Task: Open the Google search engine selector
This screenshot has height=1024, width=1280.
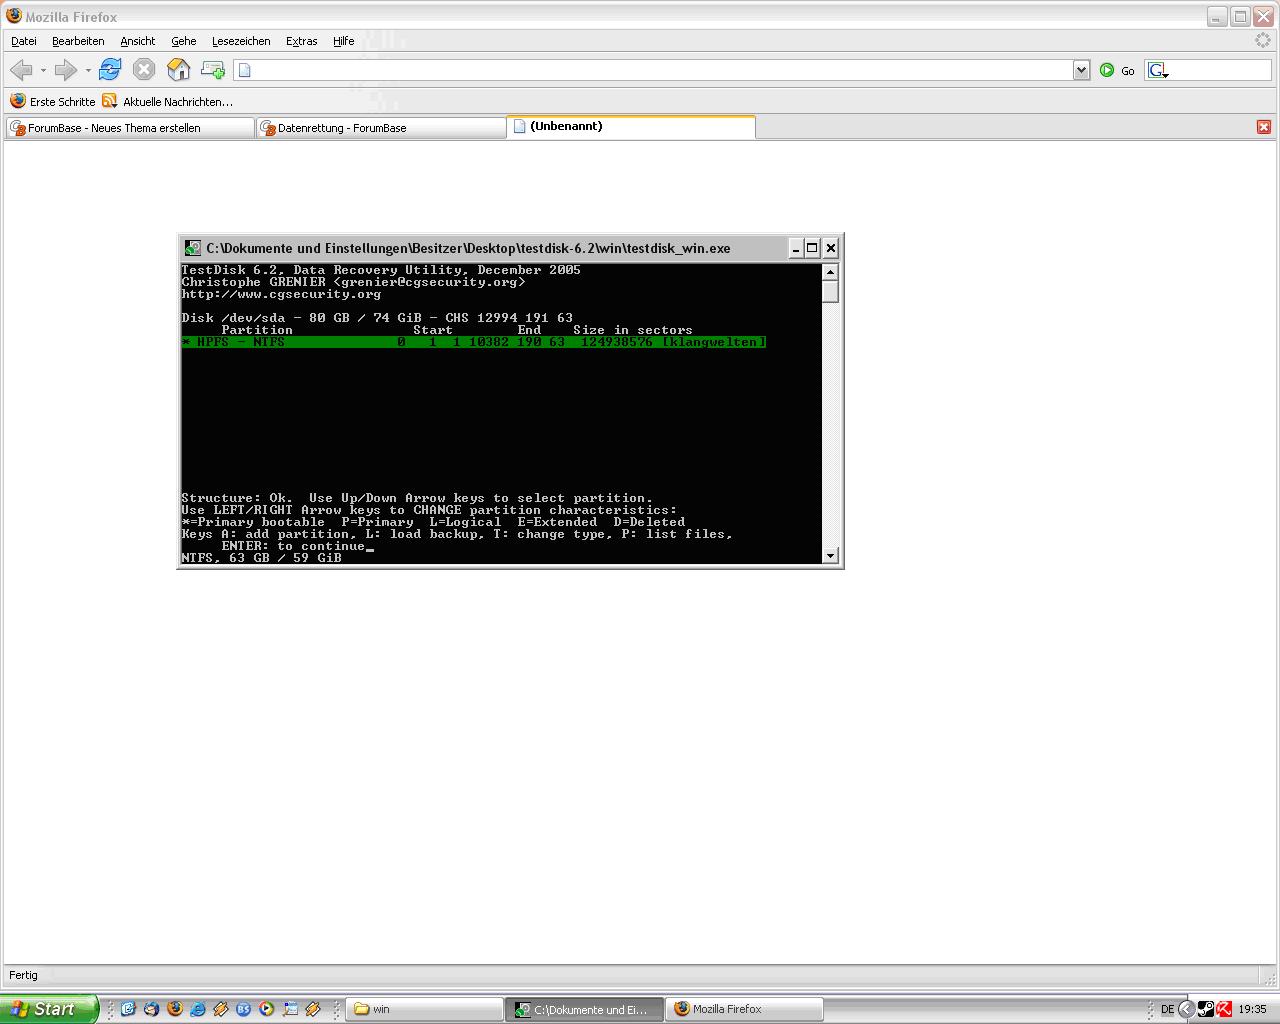Action: click(1158, 70)
